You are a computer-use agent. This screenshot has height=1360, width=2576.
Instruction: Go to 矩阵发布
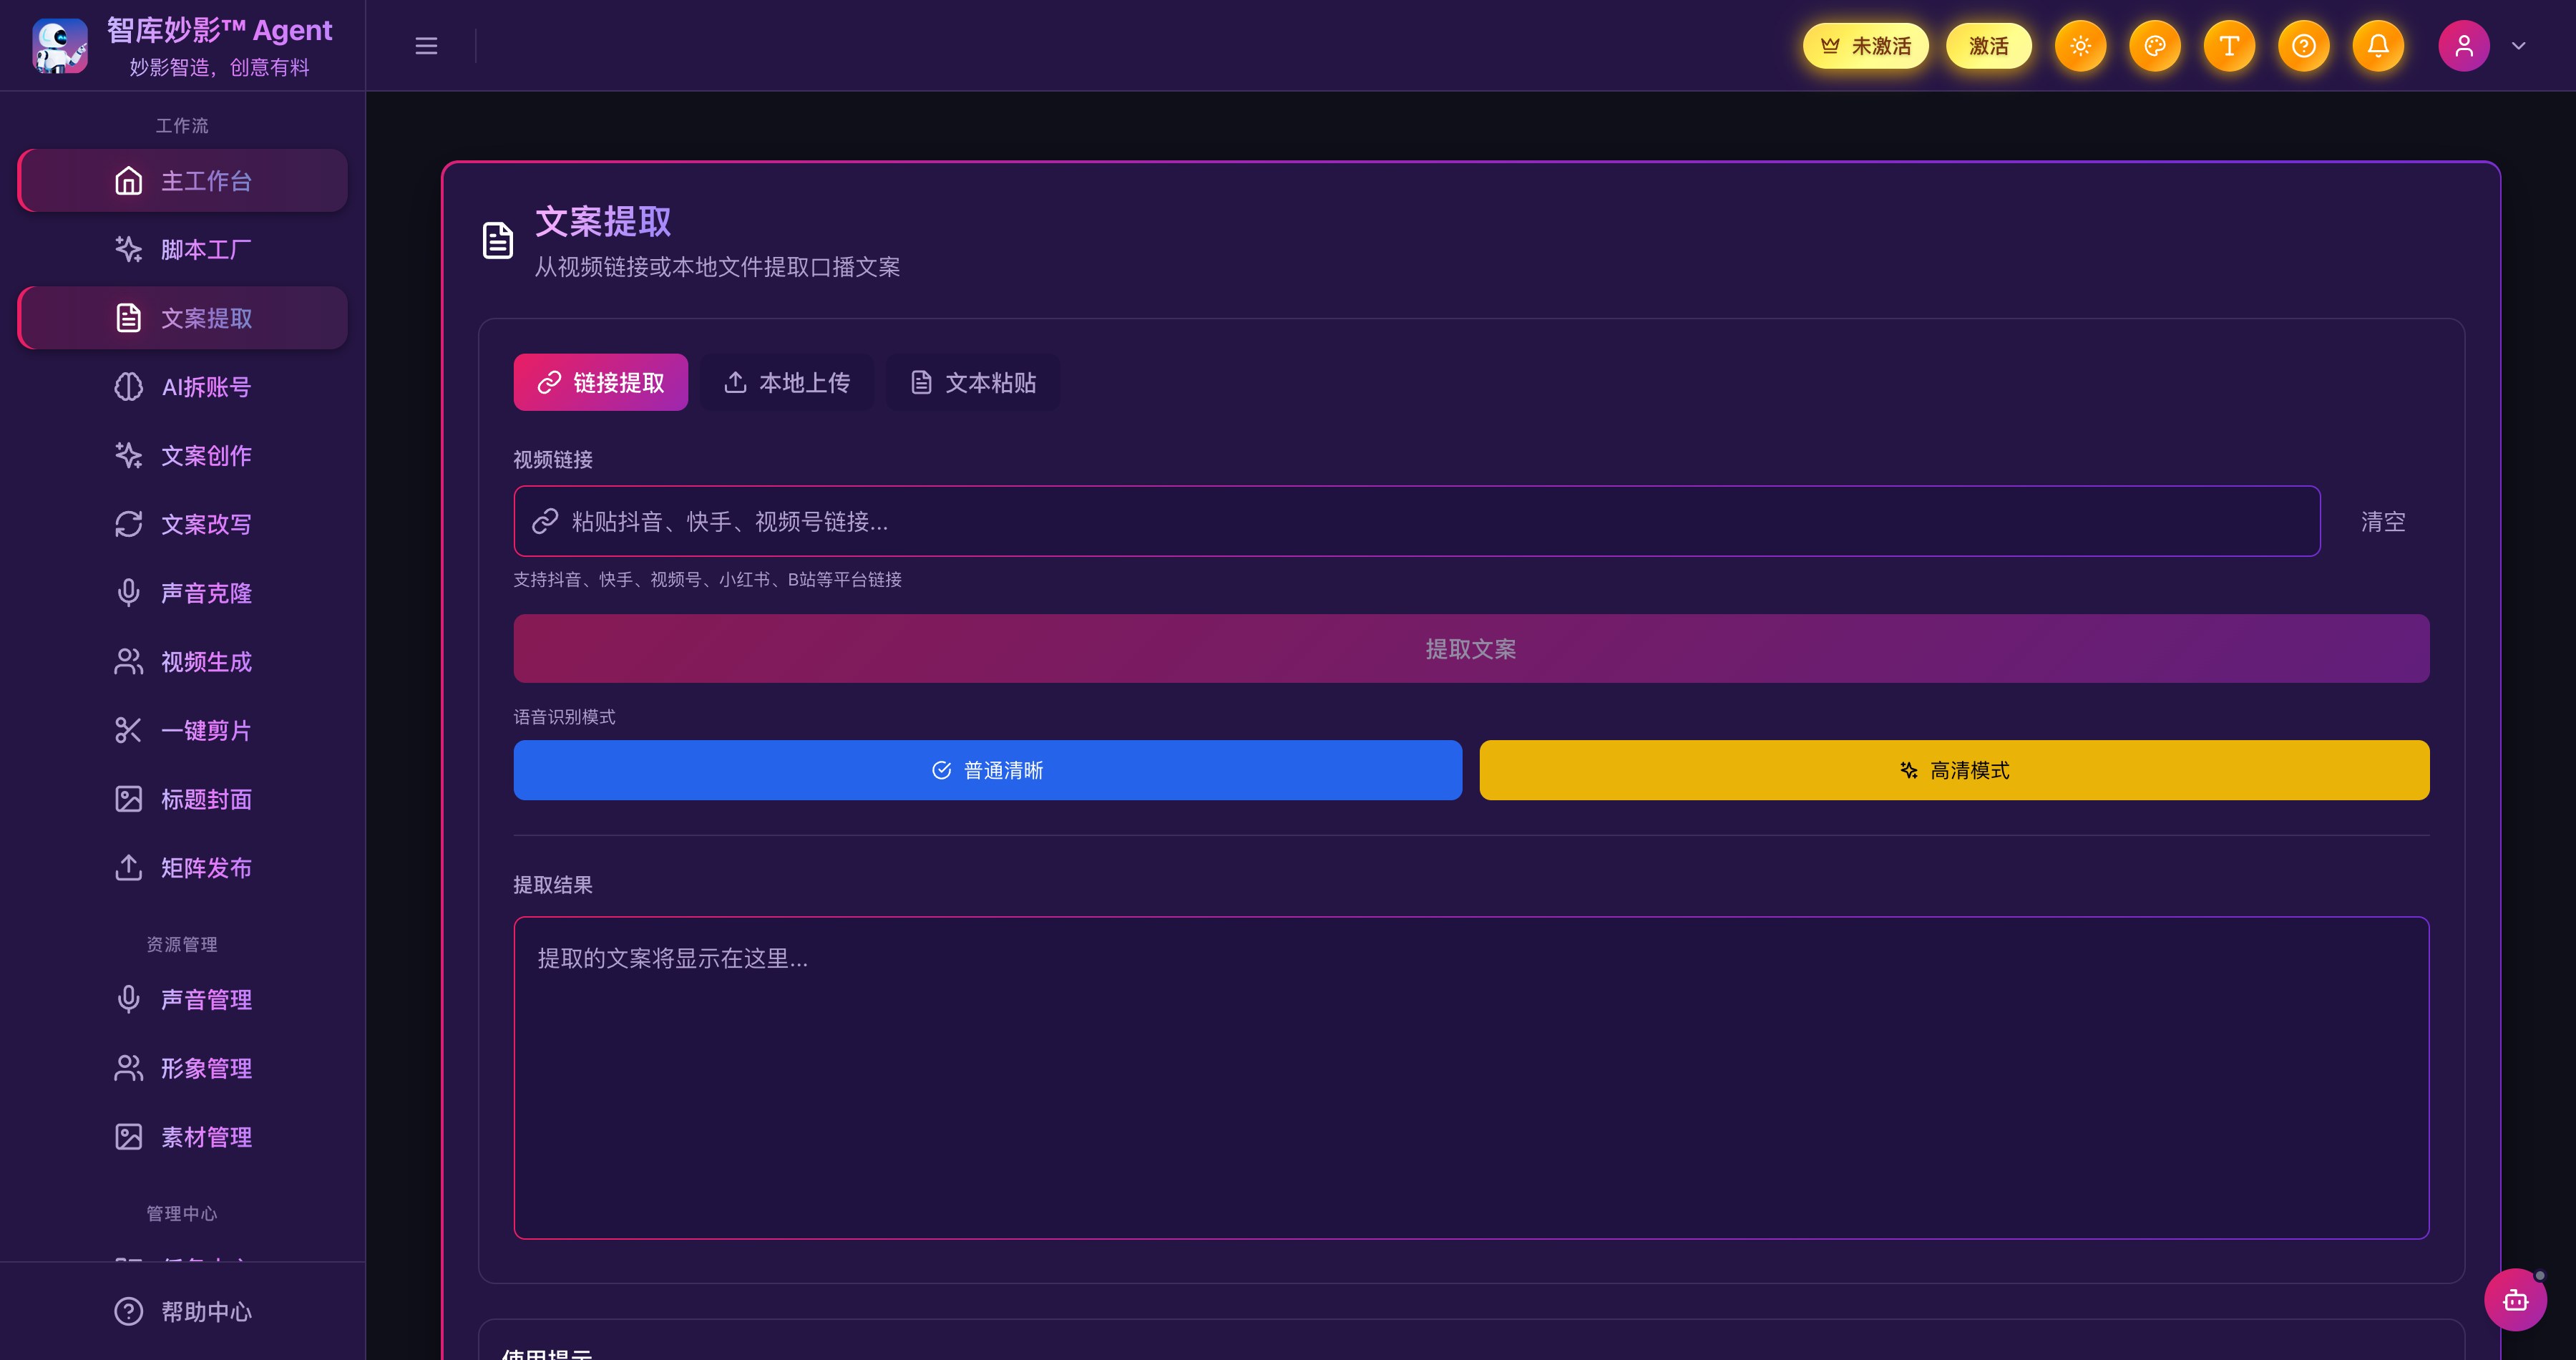tap(183, 868)
